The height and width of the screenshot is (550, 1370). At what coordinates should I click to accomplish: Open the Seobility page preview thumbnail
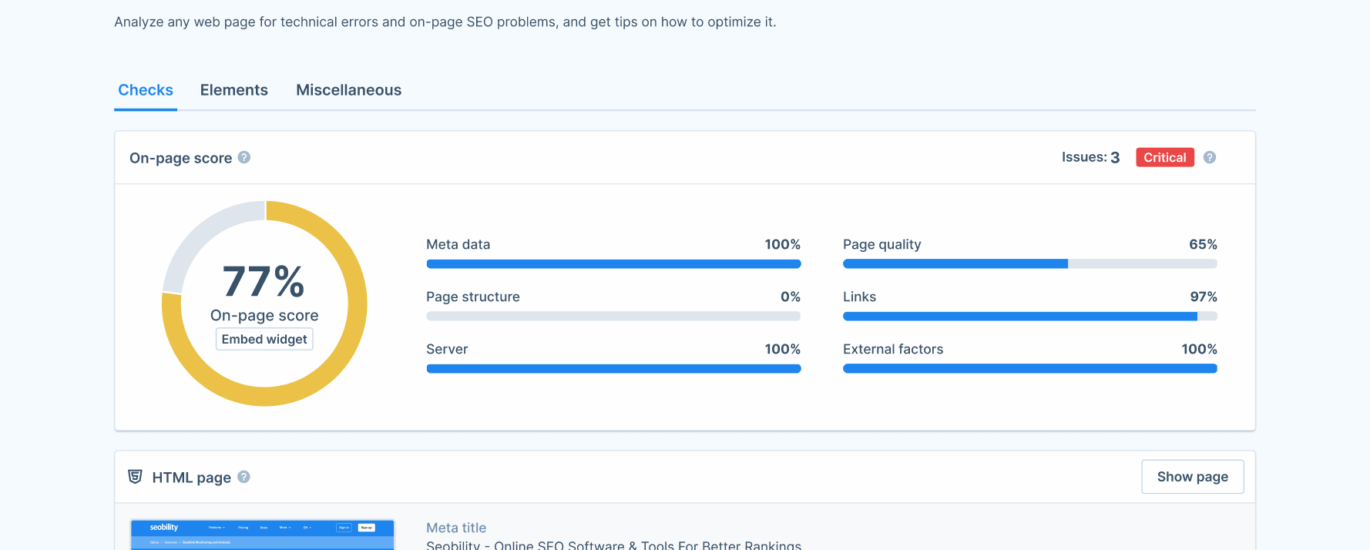(263, 534)
